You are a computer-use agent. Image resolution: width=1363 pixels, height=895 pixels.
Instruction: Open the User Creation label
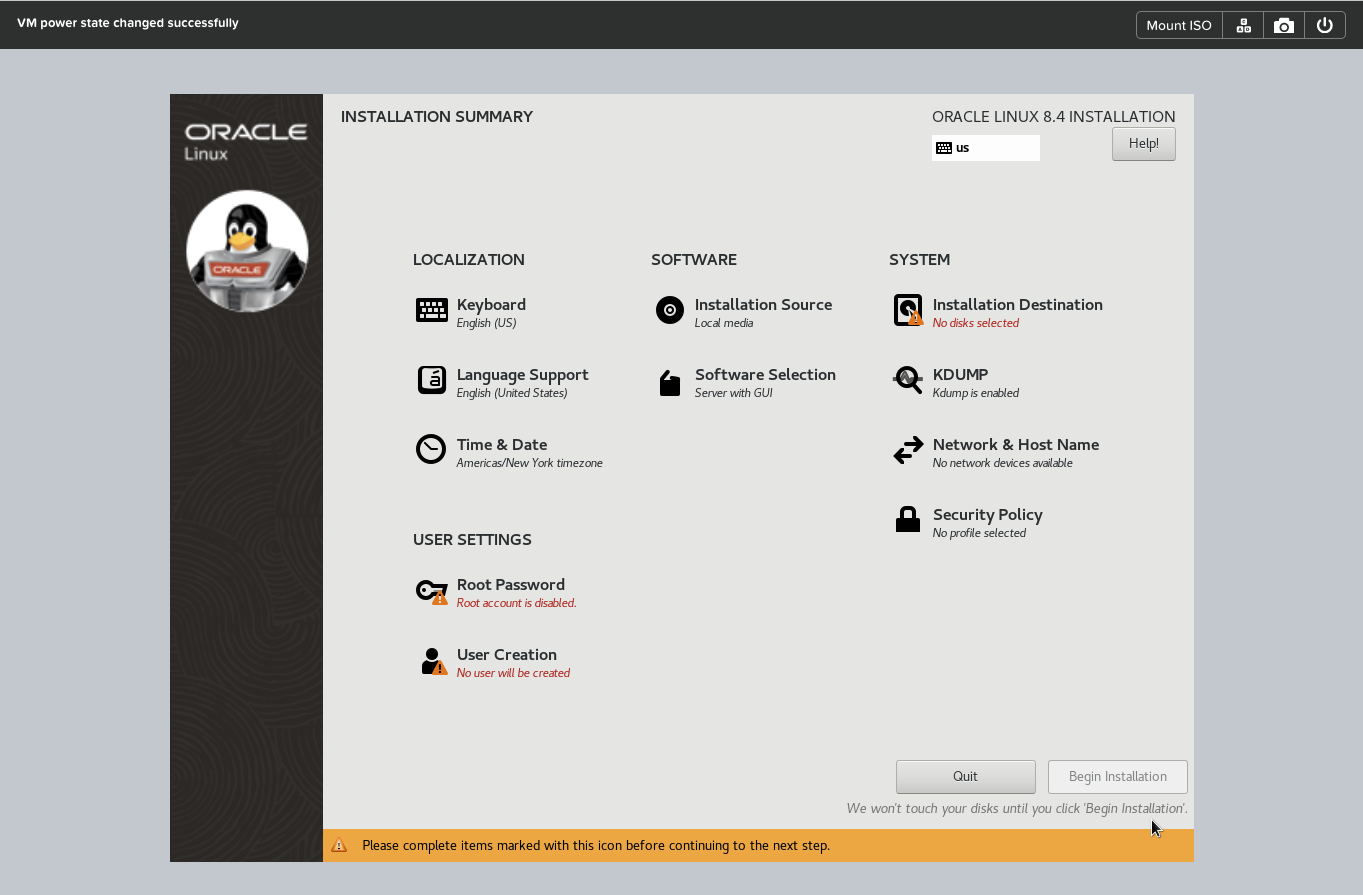point(507,655)
